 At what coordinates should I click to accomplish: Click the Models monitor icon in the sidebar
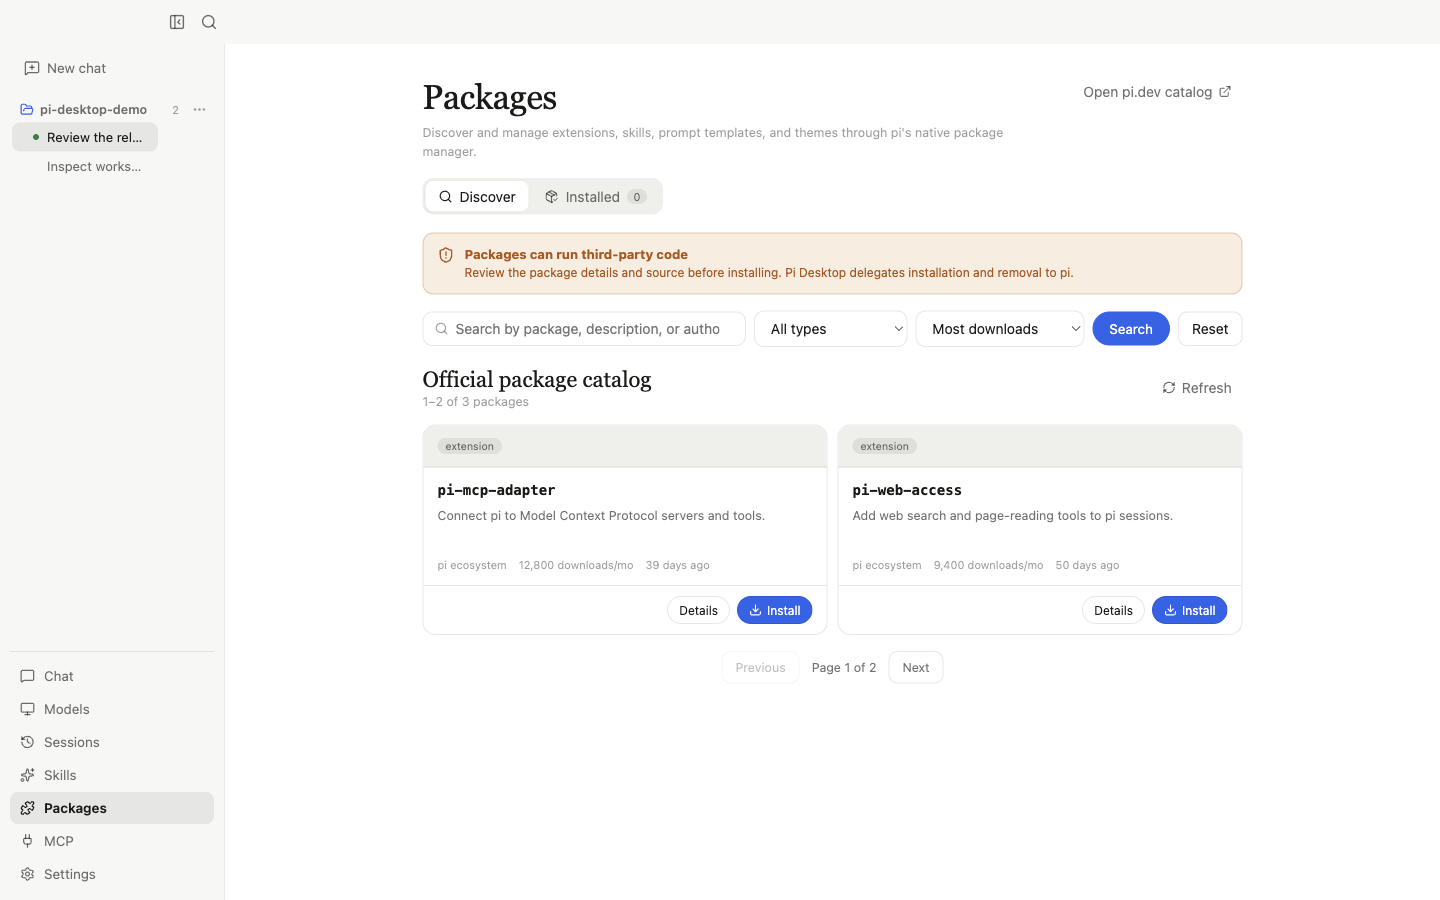click(x=28, y=709)
